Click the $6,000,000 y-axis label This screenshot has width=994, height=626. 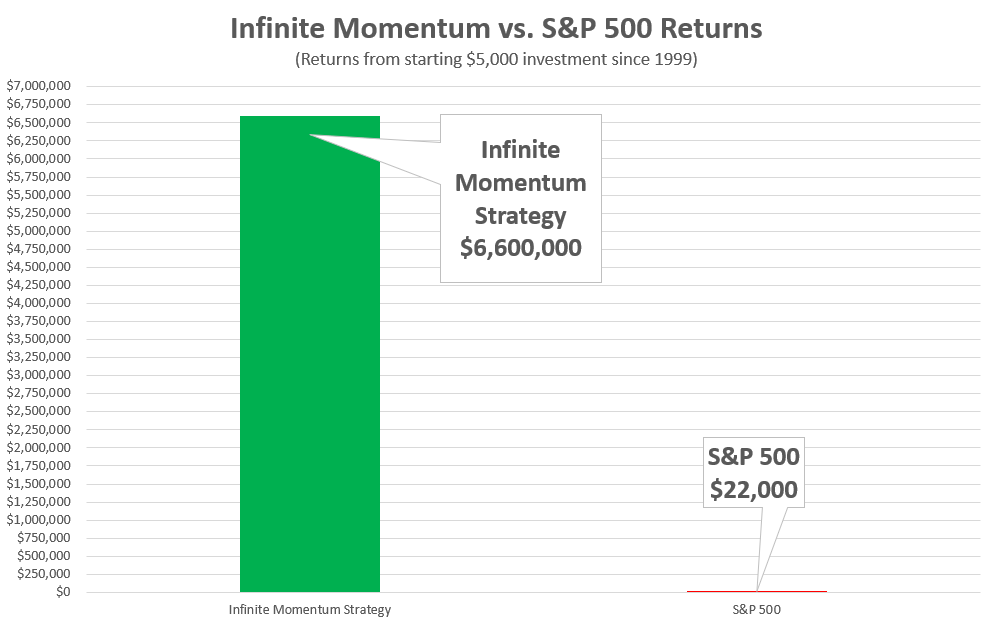click(x=39, y=158)
